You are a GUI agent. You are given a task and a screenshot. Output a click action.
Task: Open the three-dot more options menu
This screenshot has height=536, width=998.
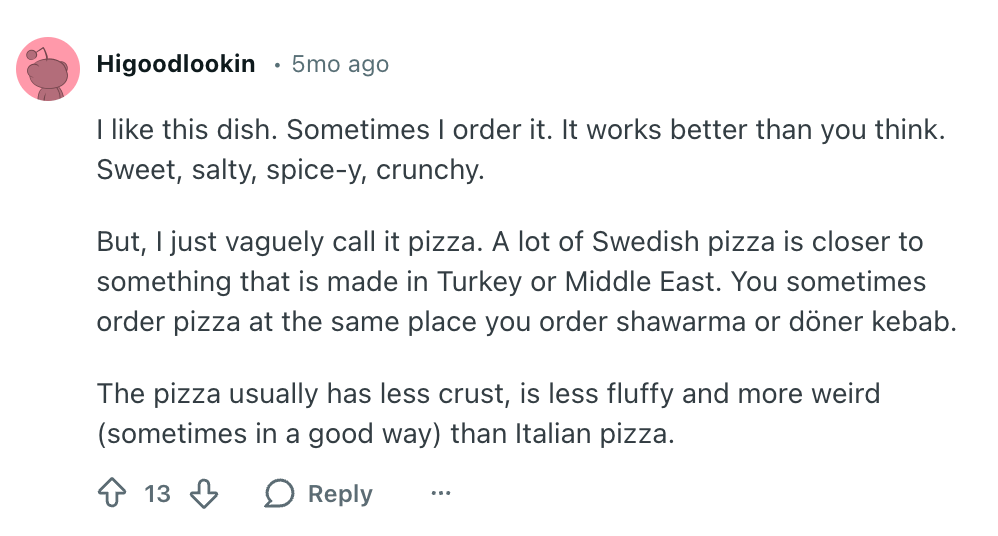pyautogui.click(x=440, y=494)
